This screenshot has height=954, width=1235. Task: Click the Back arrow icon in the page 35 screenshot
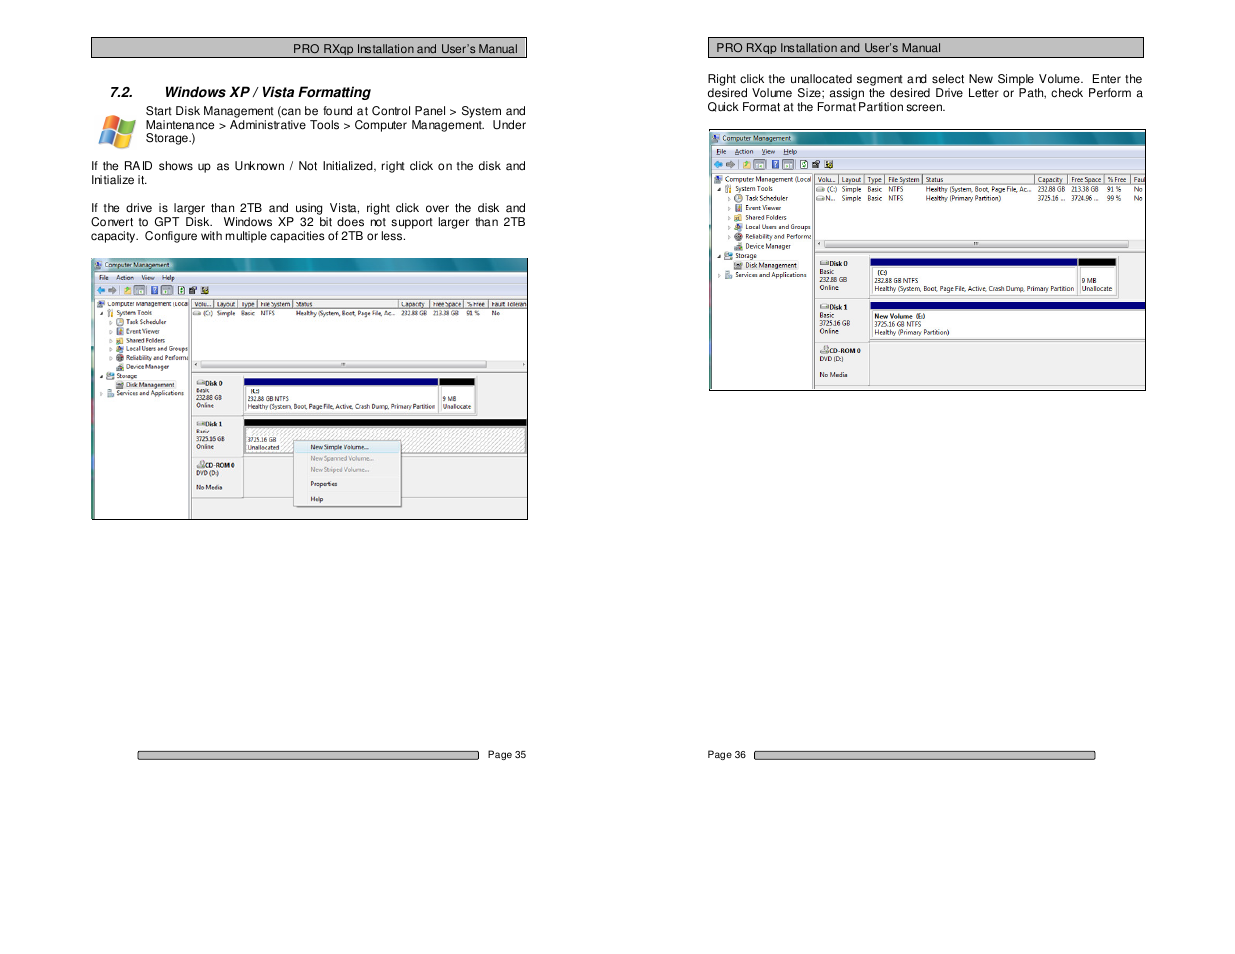click(x=101, y=290)
